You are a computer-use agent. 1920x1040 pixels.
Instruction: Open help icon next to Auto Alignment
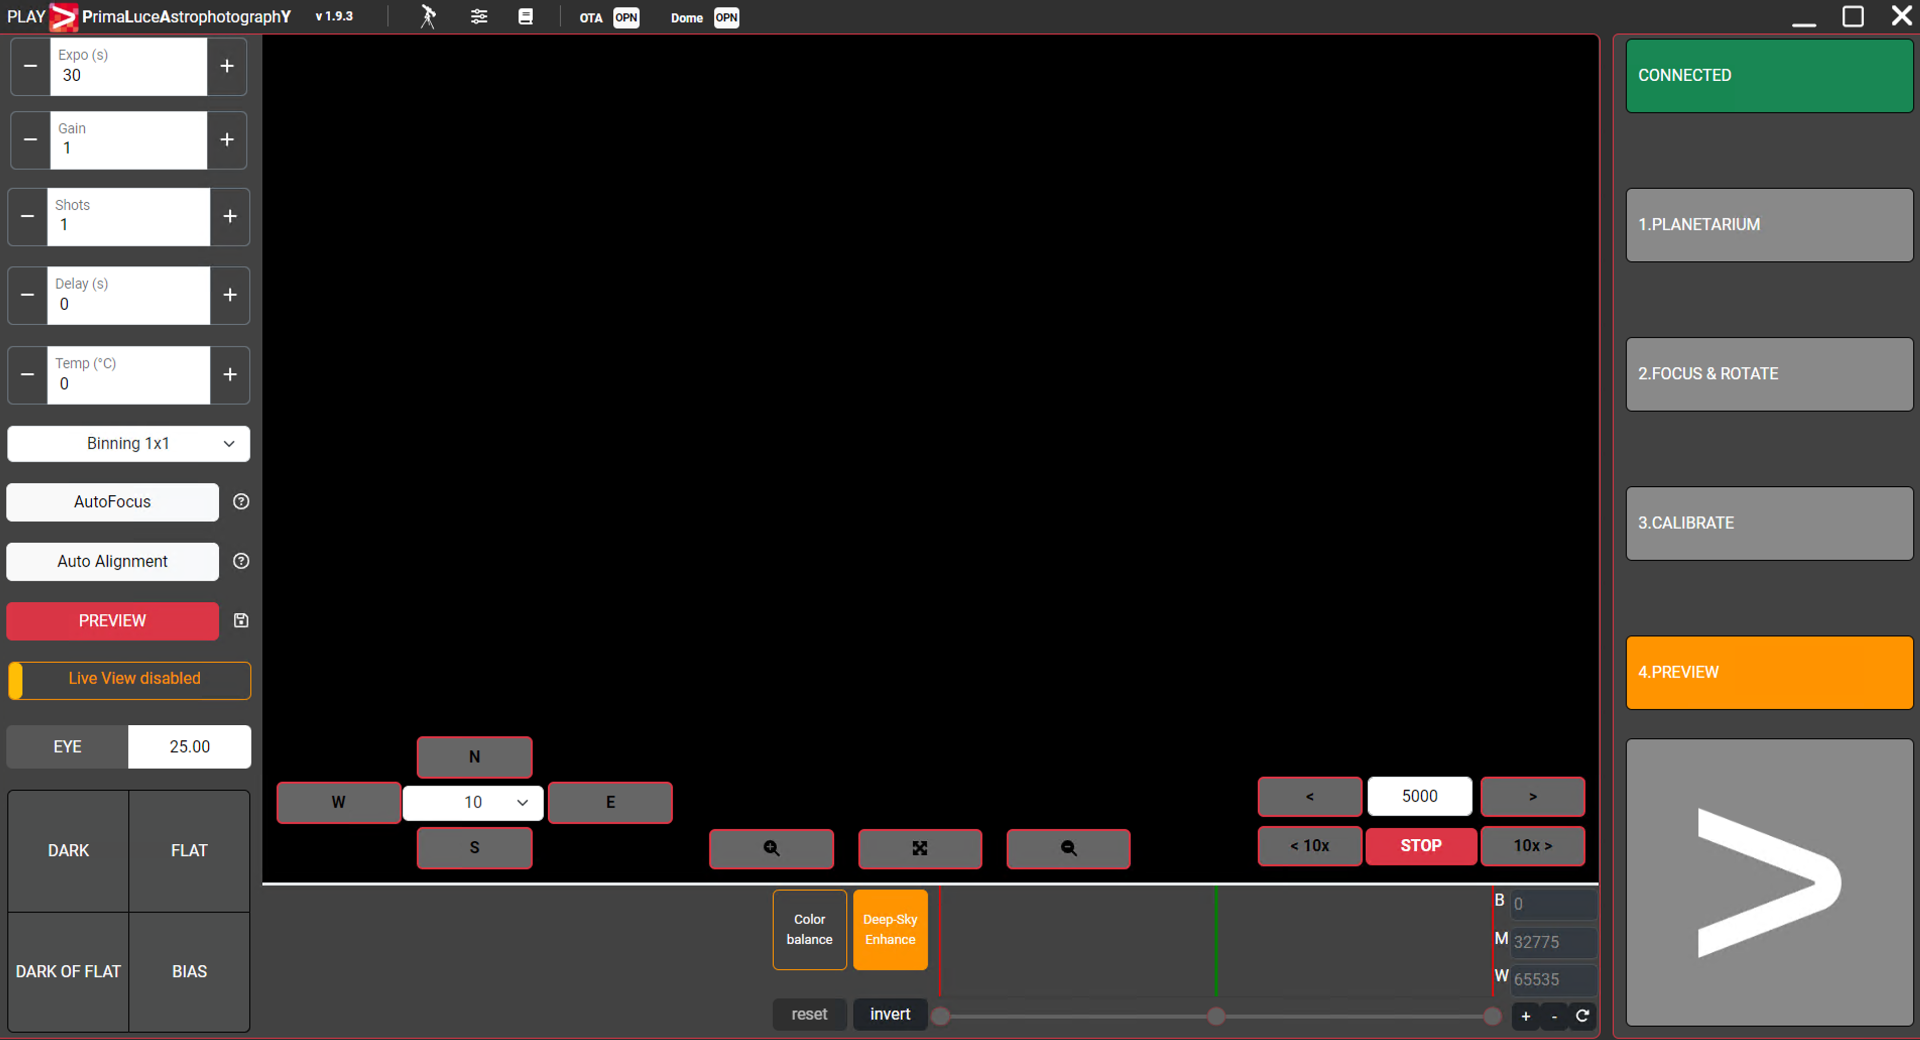(x=241, y=561)
